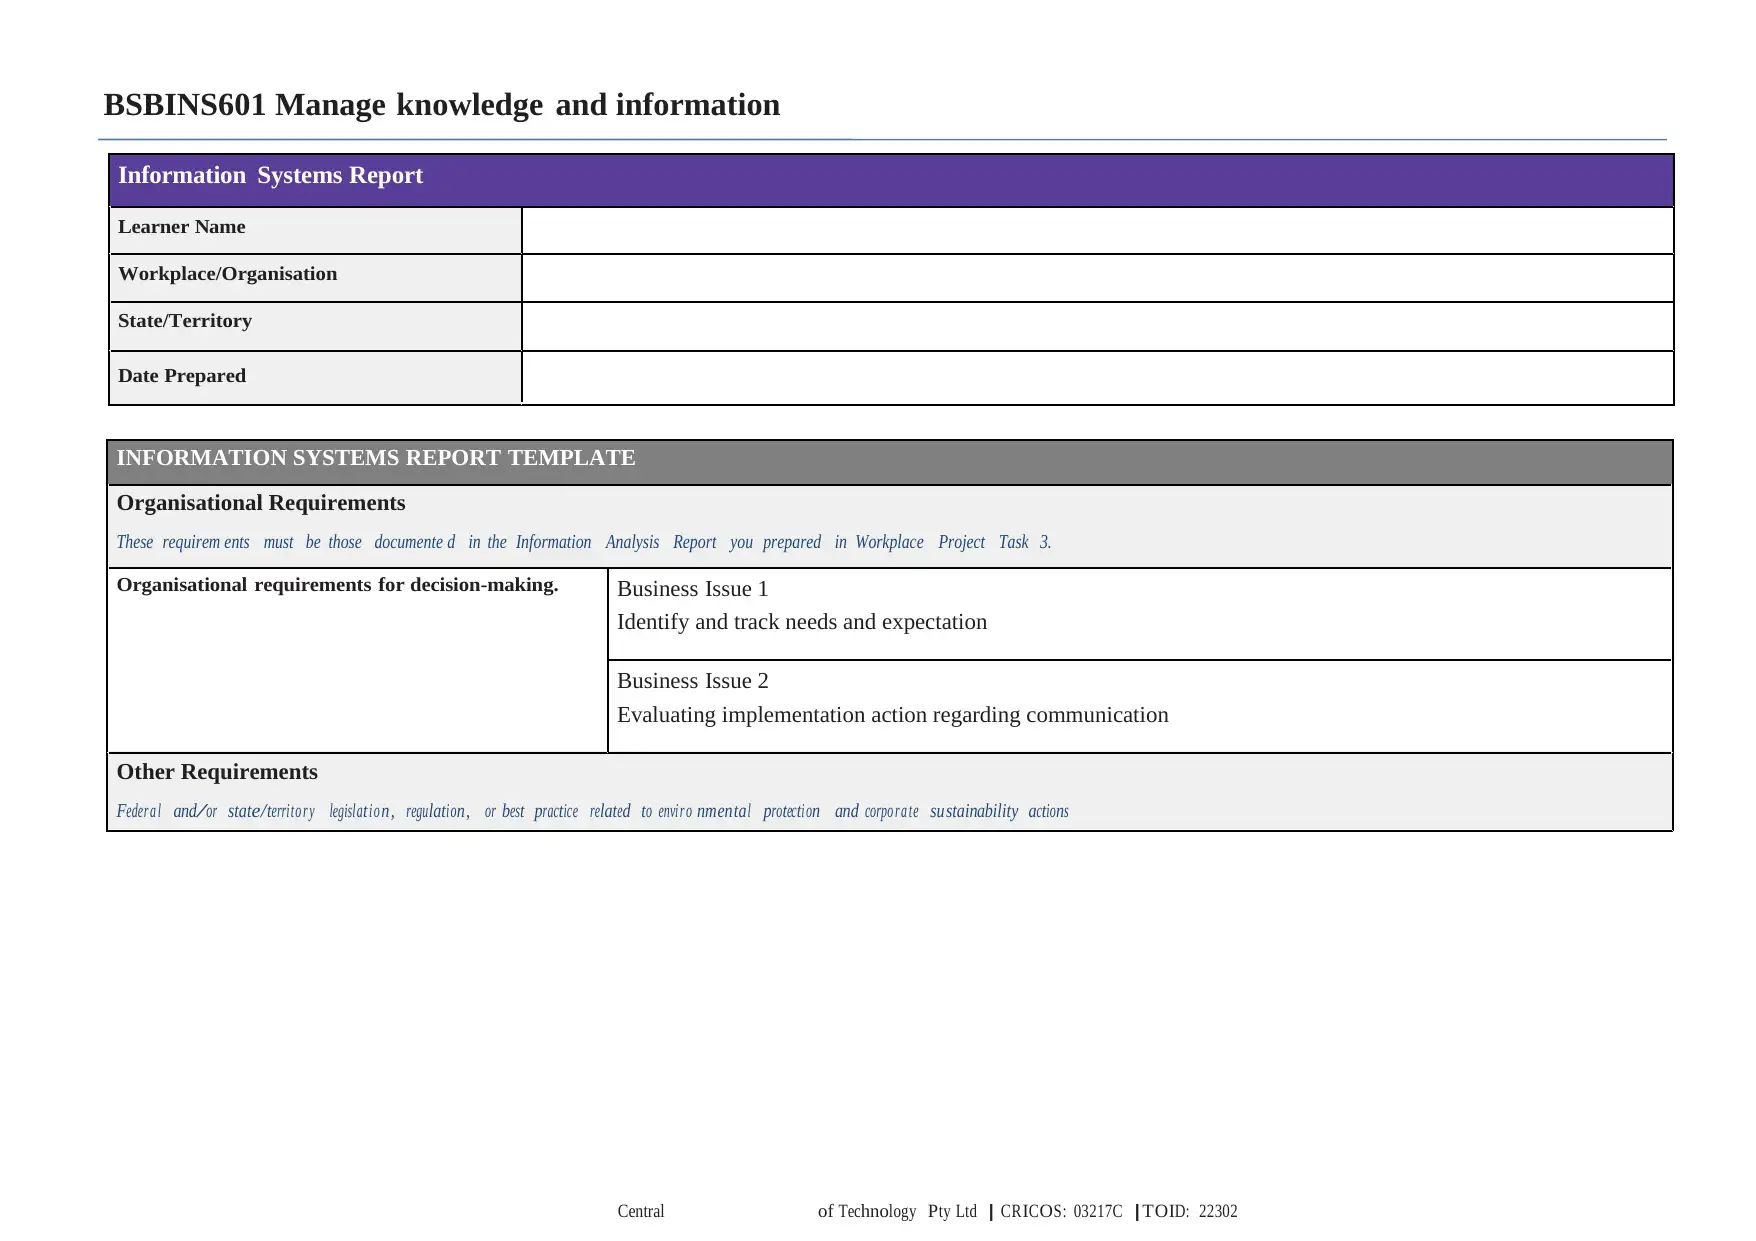Screen dimensions: 1756x1241
Task: Click the title BSBINS601 Manage knowledge and information
Action: [x=441, y=105]
